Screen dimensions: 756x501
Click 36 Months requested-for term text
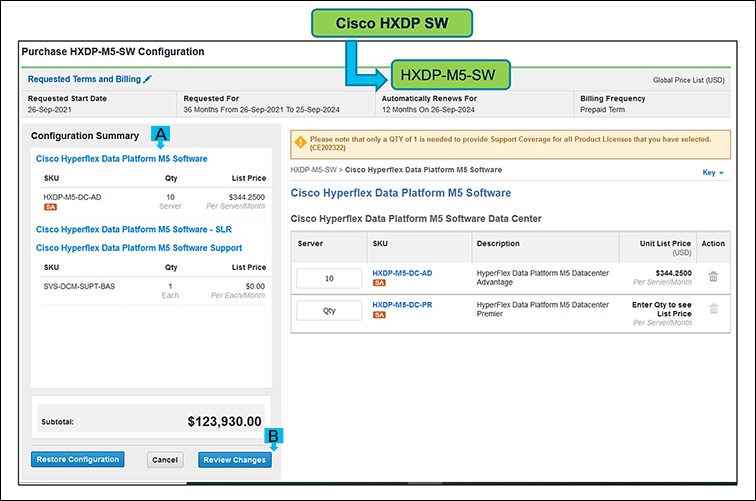[x=261, y=109]
